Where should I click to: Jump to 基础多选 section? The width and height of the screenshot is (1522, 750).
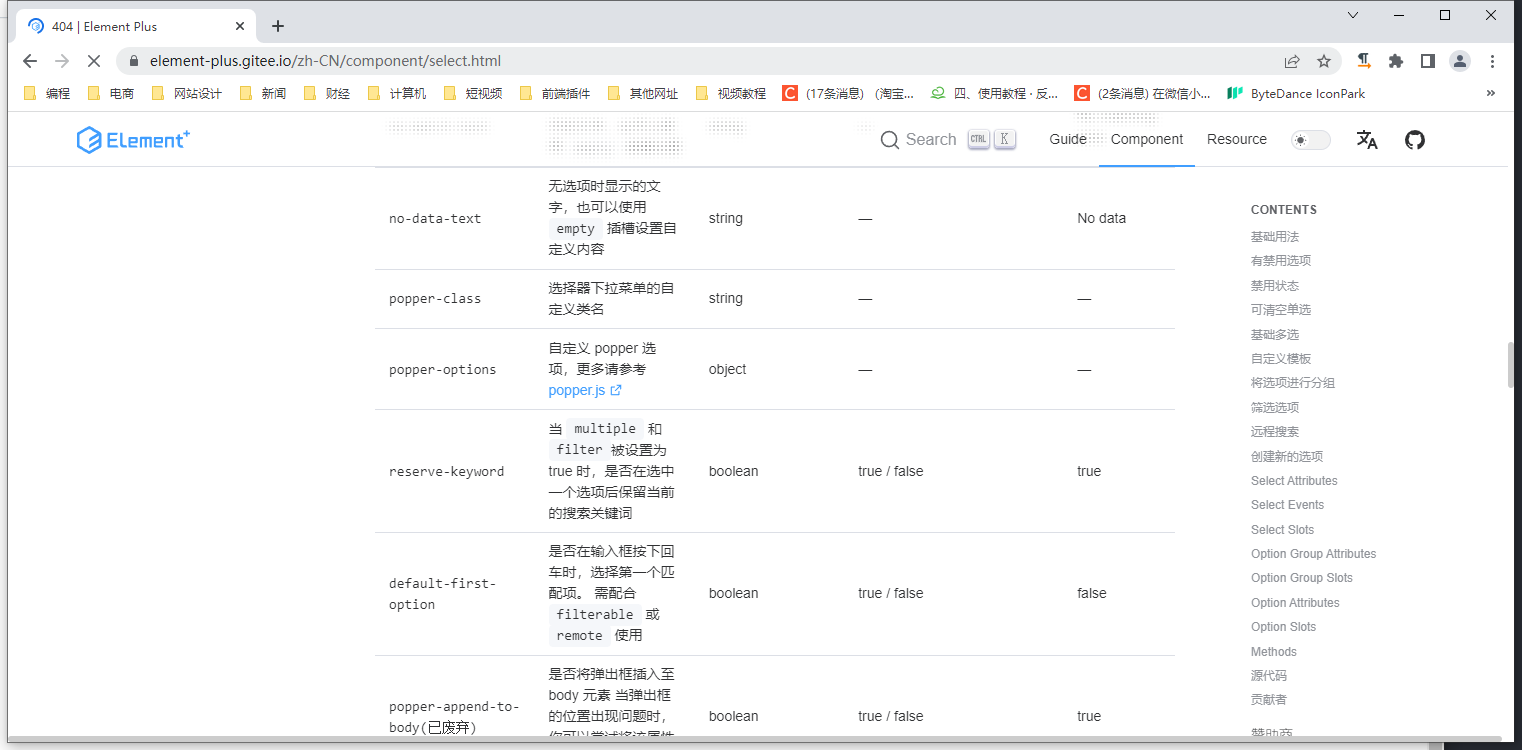1275,335
